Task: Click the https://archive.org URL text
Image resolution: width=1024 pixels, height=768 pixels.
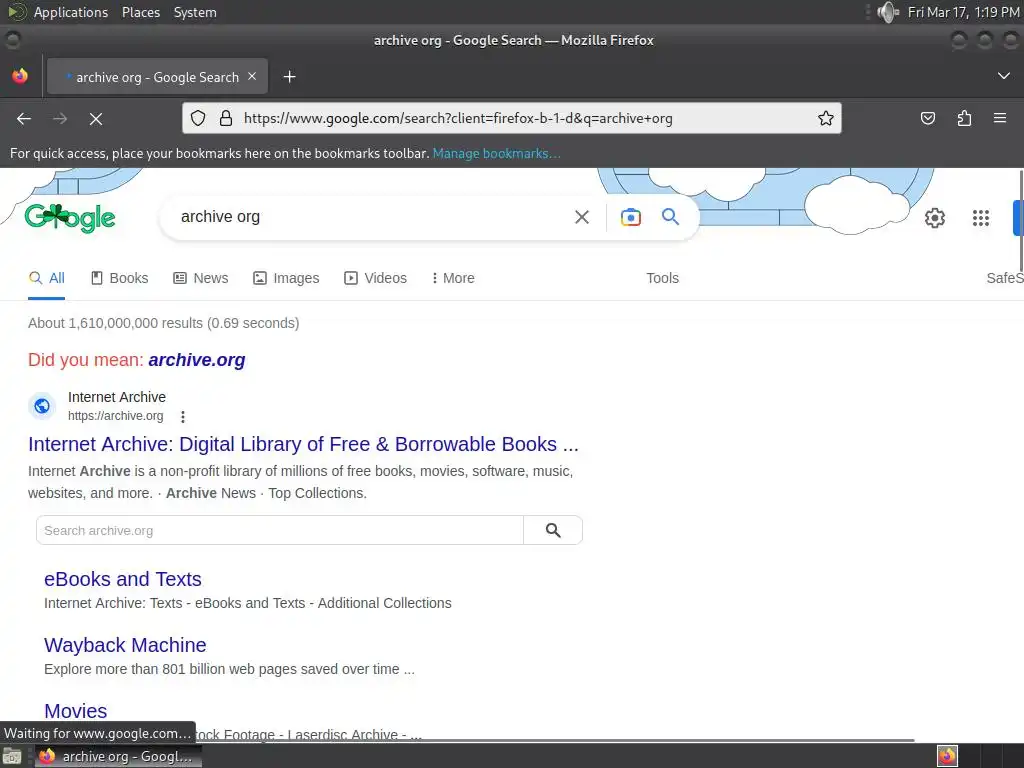Action: click(116, 416)
